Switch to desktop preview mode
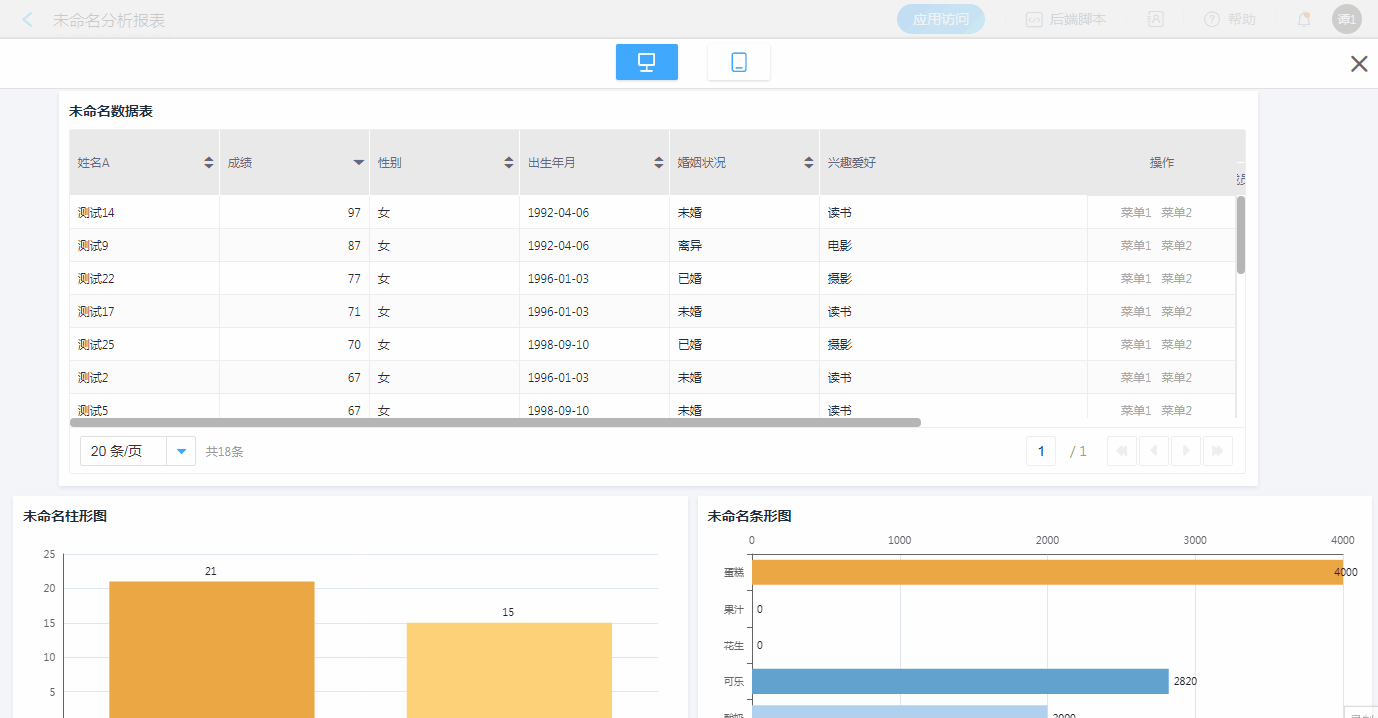 tap(646, 62)
